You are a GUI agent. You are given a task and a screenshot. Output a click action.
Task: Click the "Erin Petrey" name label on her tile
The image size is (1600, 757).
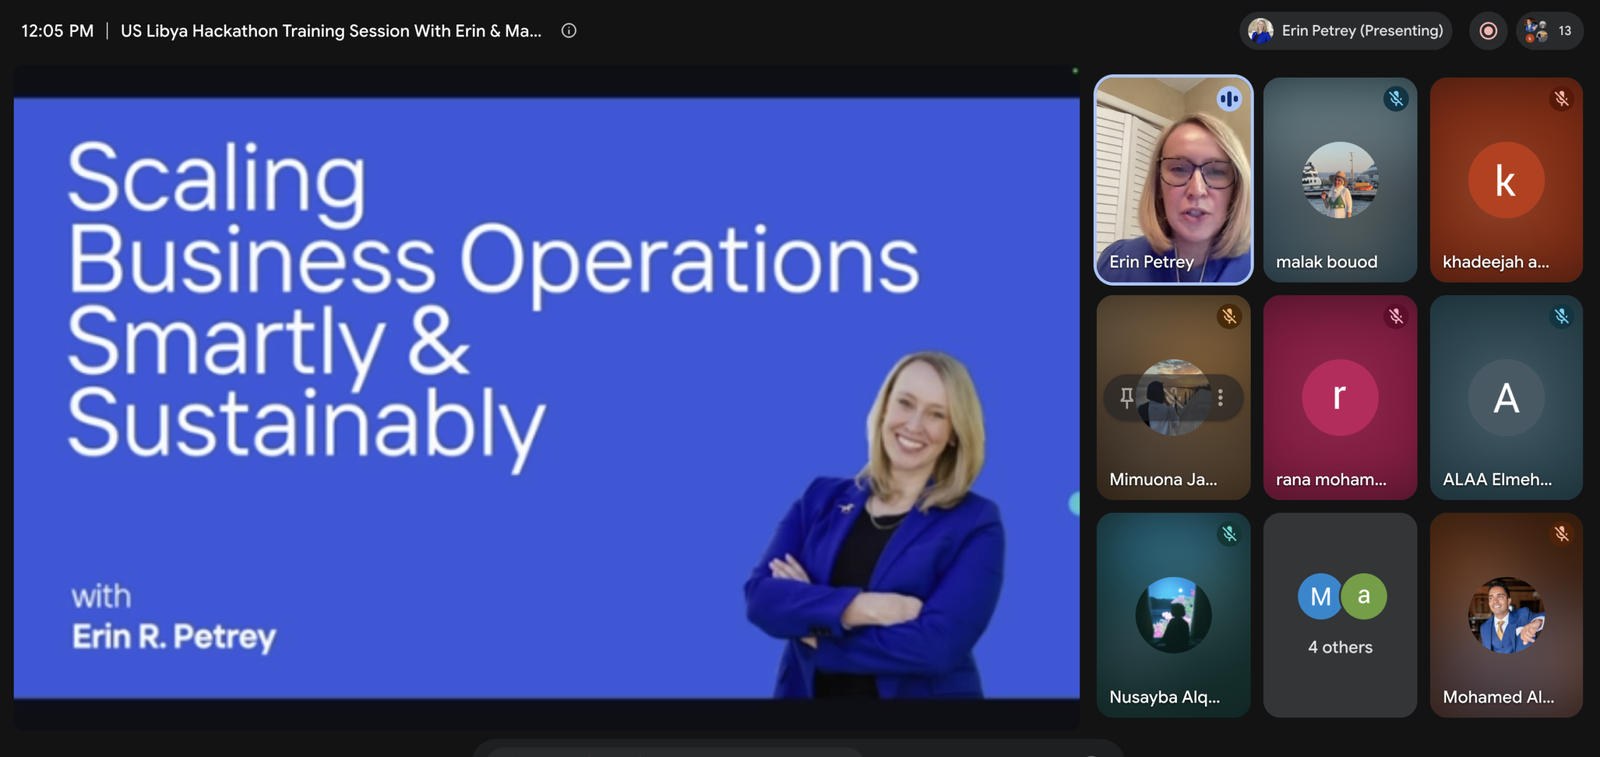click(x=1152, y=262)
